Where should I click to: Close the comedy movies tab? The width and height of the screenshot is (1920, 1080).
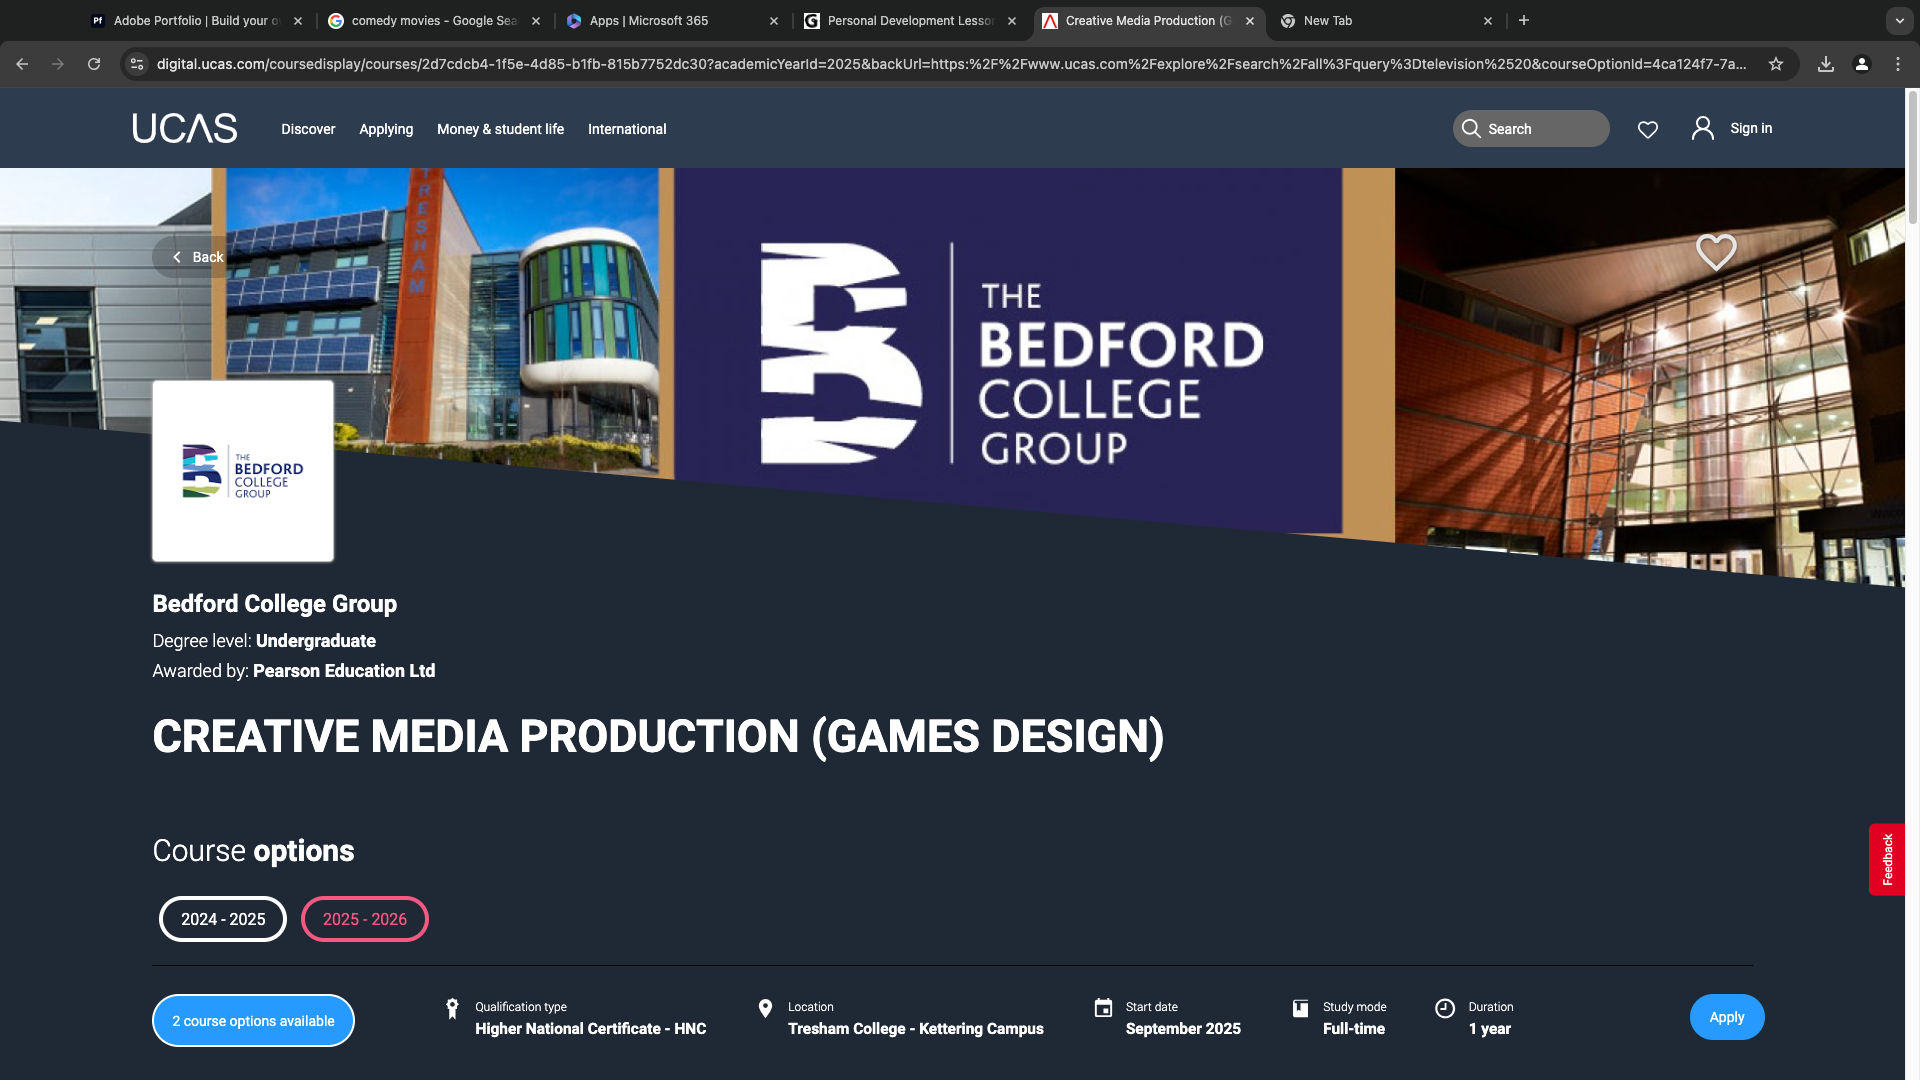coord(536,21)
